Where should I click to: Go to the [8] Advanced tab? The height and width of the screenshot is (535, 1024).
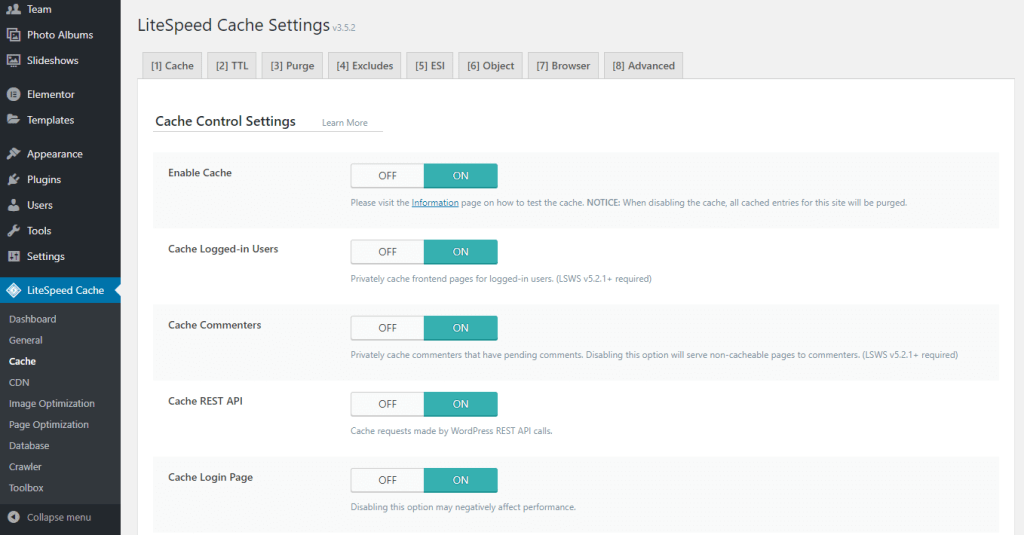[x=643, y=66]
